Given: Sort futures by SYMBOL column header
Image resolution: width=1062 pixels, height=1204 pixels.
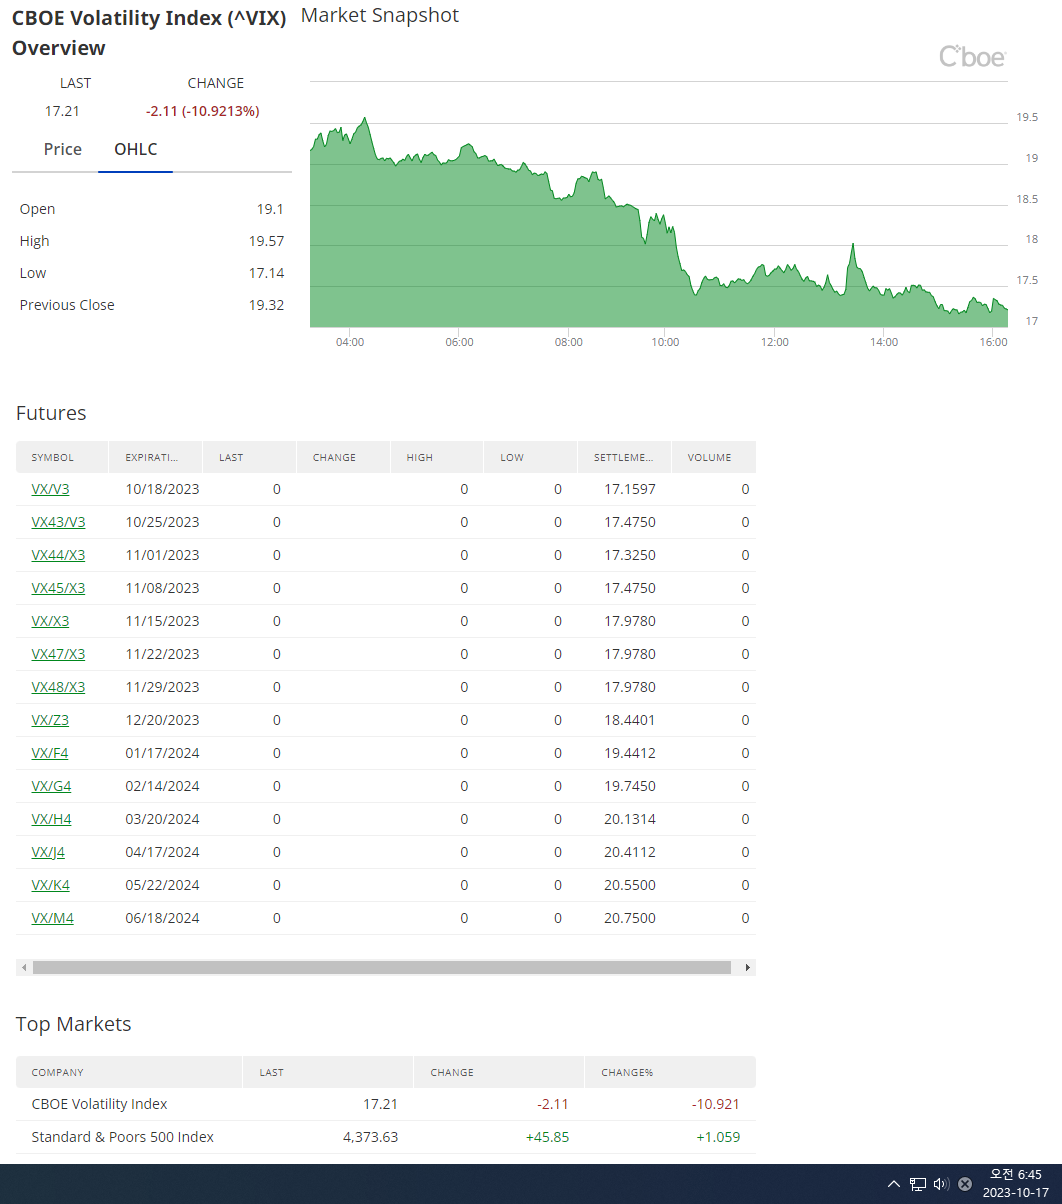Looking at the screenshot, I should click(62, 457).
